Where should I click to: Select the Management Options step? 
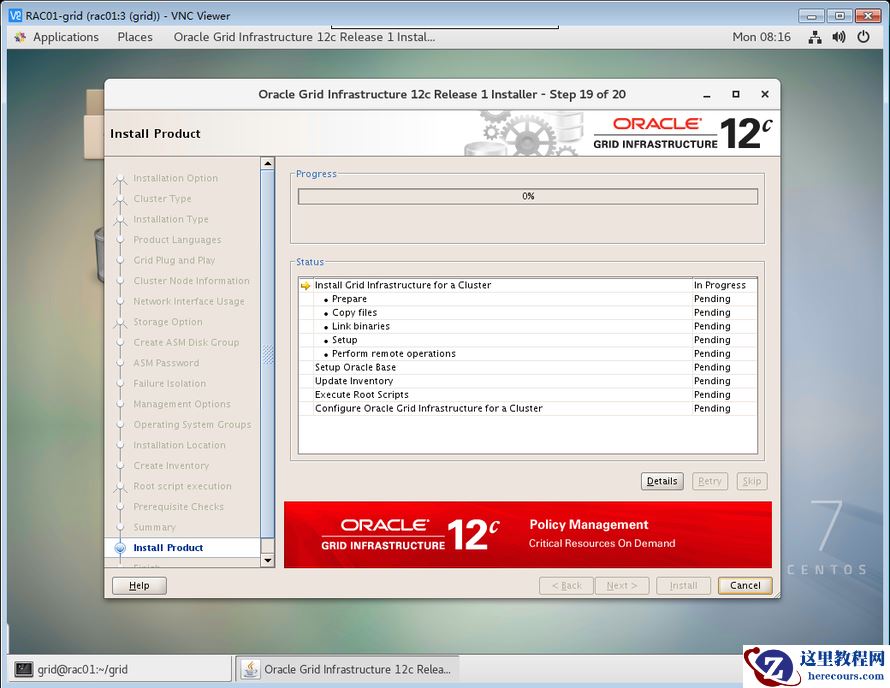click(x=182, y=404)
